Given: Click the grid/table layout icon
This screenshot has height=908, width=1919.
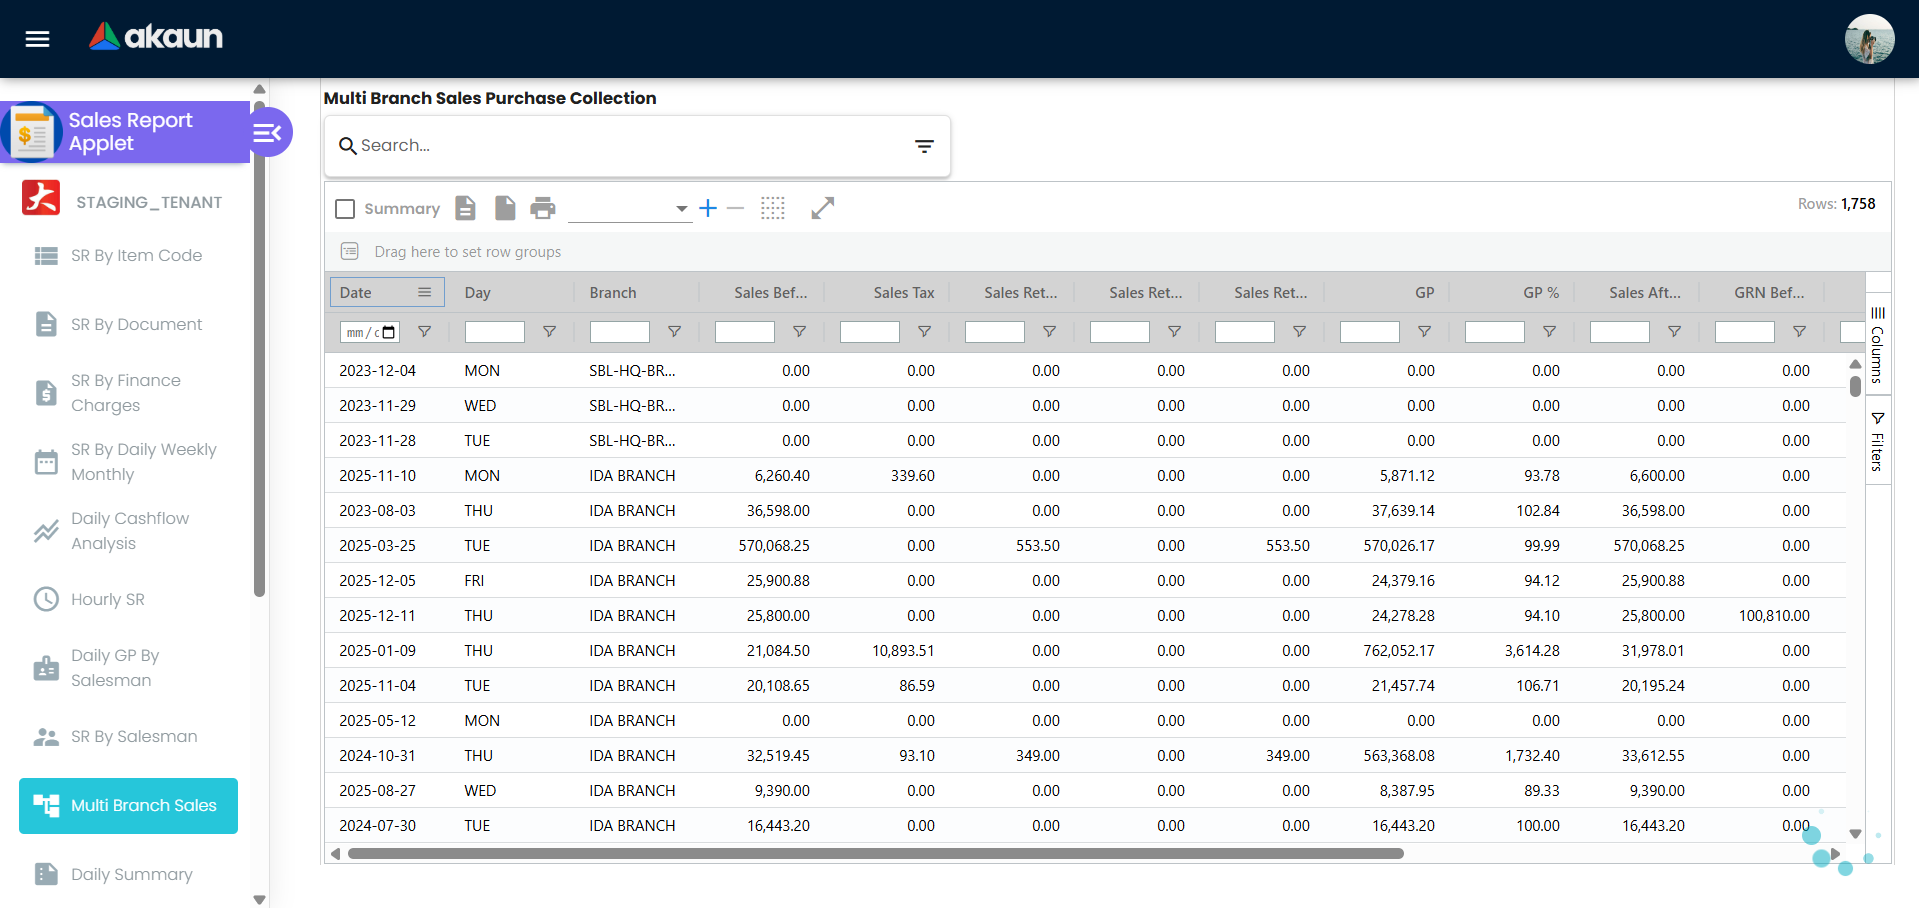Looking at the screenshot, I should click(773, 208).
